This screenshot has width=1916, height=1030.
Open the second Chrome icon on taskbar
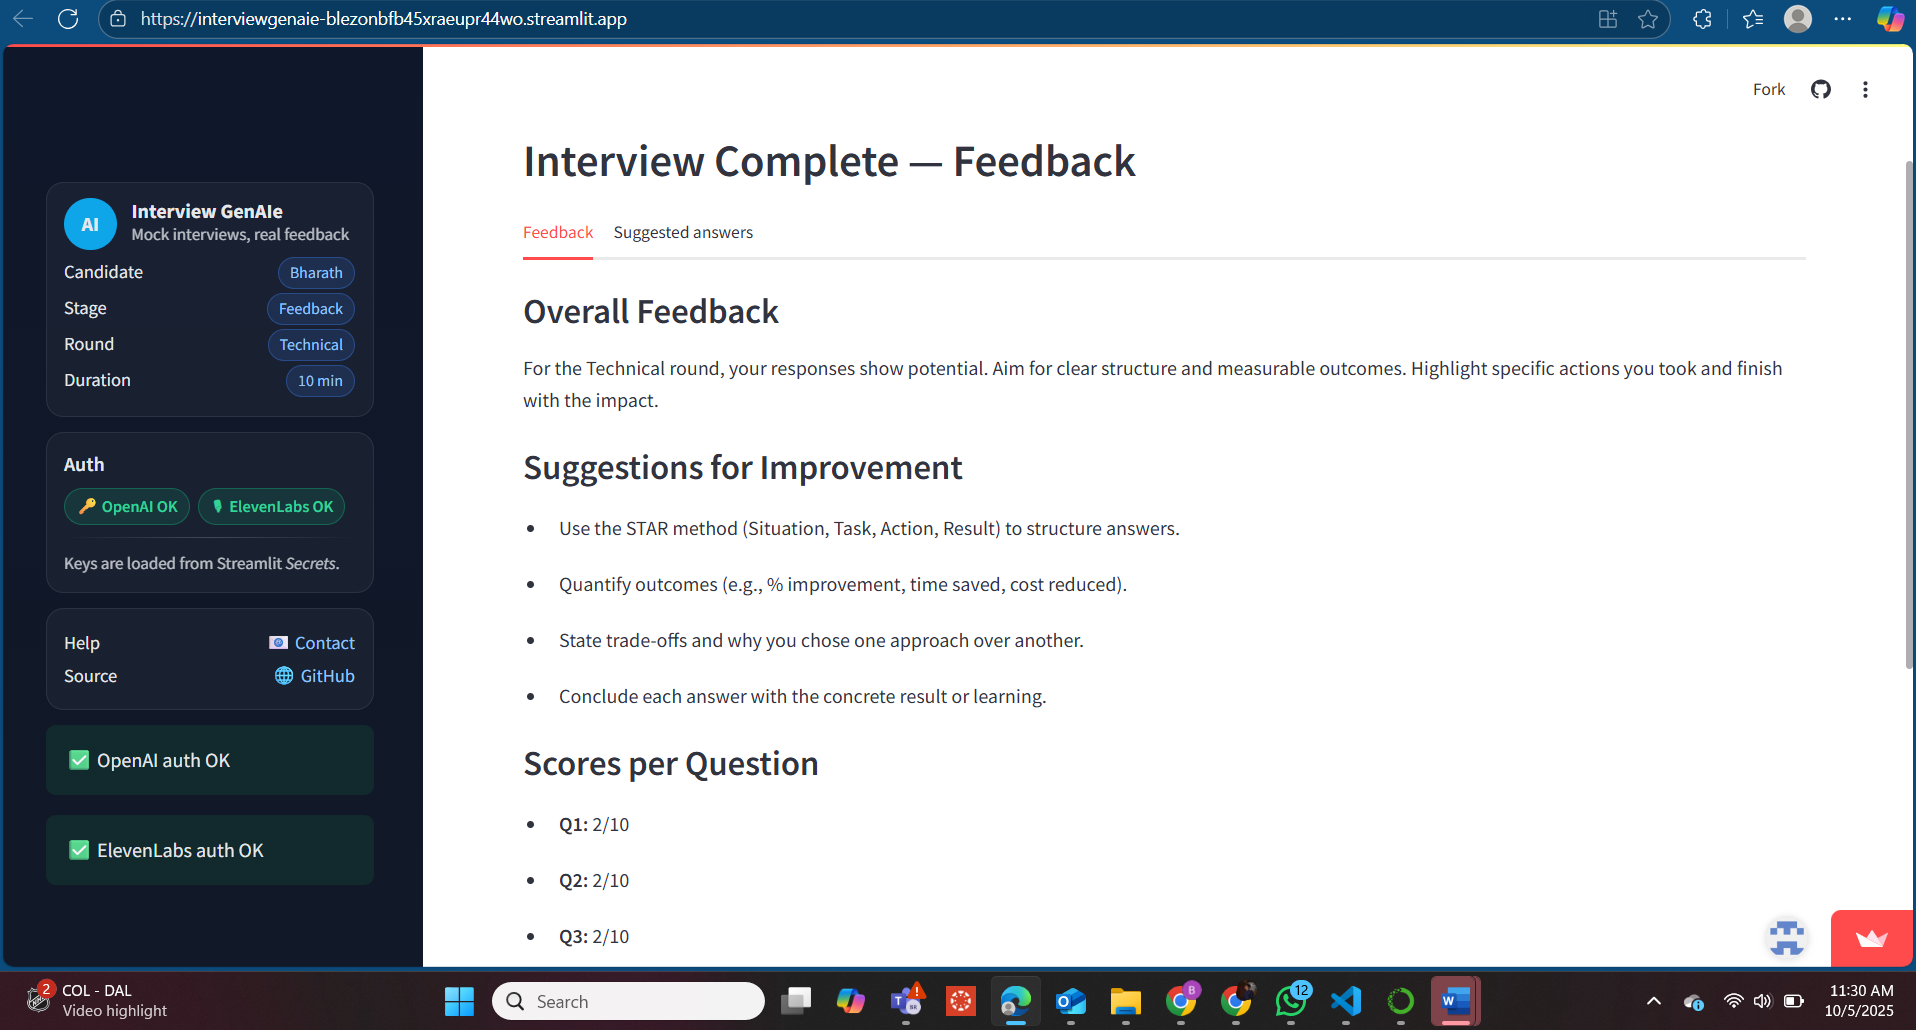[x=1236, y=1001]
